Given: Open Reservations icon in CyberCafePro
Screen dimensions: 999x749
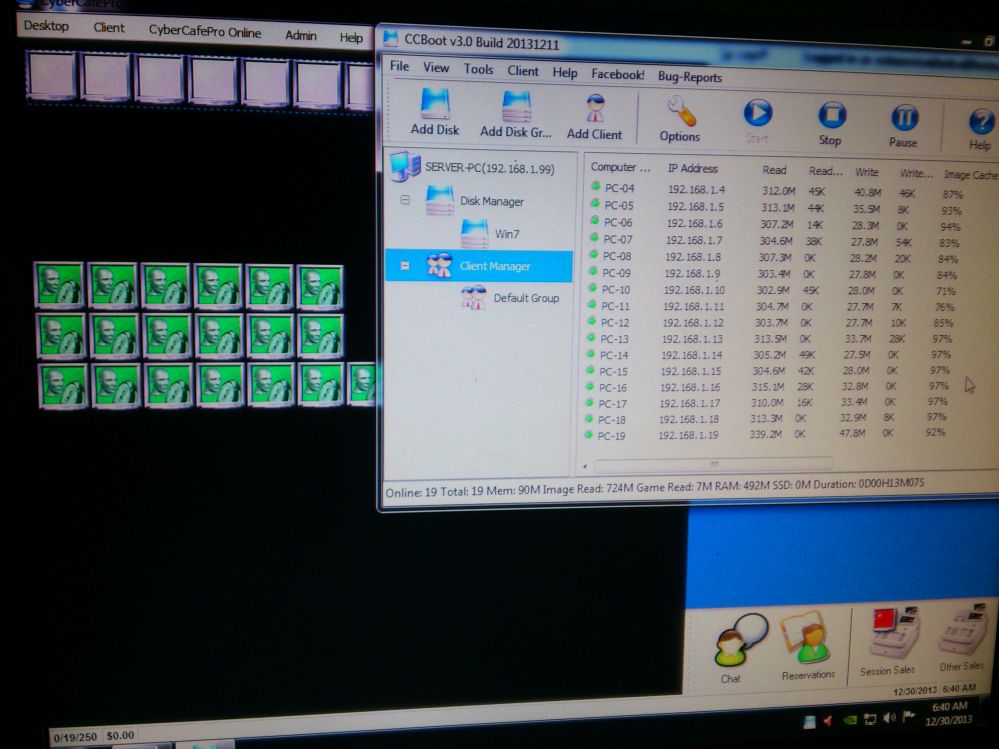Looking at the screenshot, I should tap(807, 645).
